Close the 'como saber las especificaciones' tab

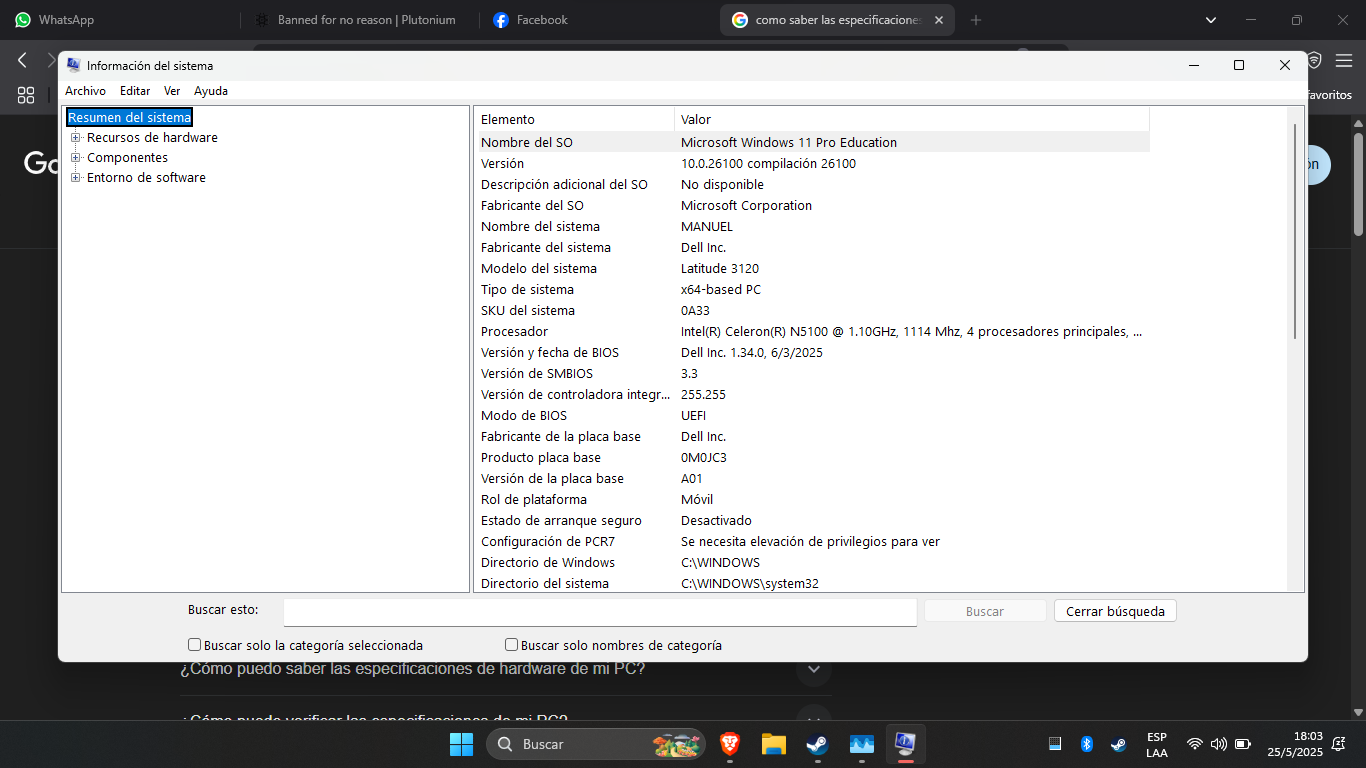[x=939, y=20]
